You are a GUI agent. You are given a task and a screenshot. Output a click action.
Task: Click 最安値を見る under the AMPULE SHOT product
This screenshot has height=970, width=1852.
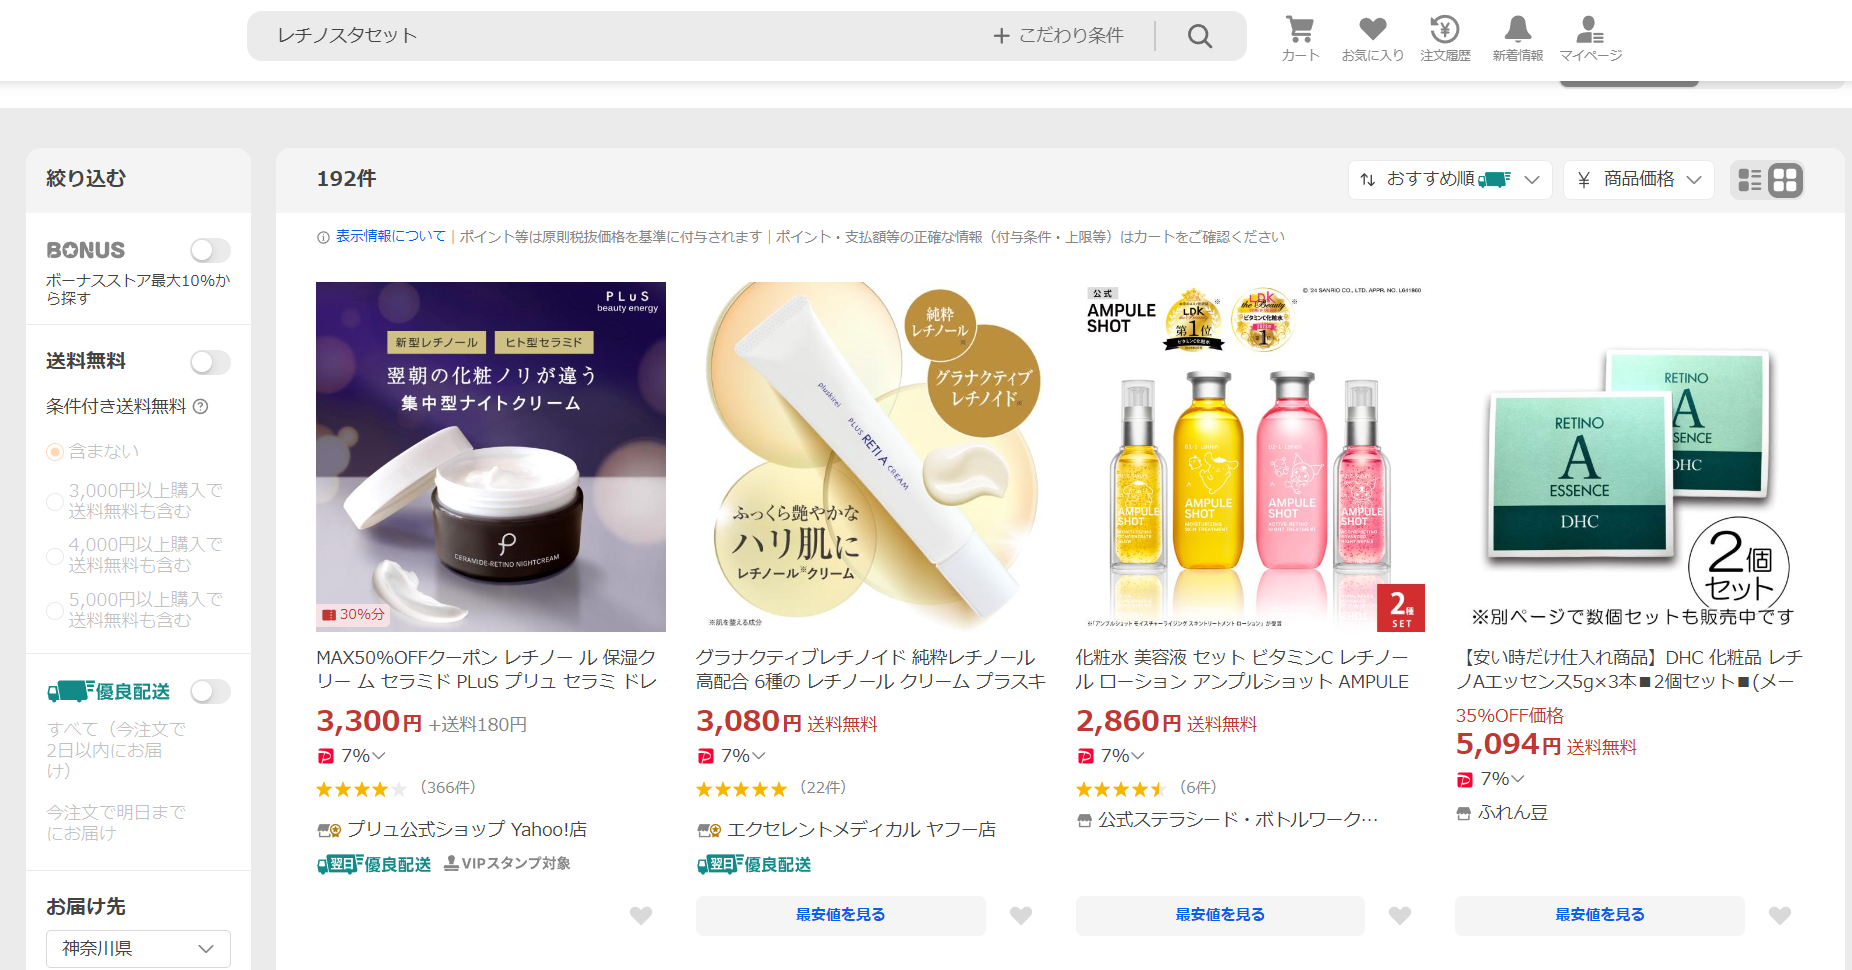point(1220,915)
